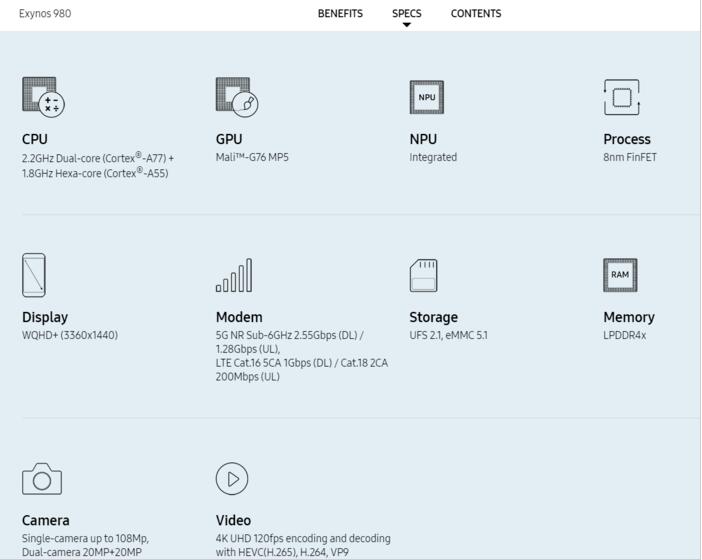Click the Modem heading text
702x560 pixels.
coord(239,317)
